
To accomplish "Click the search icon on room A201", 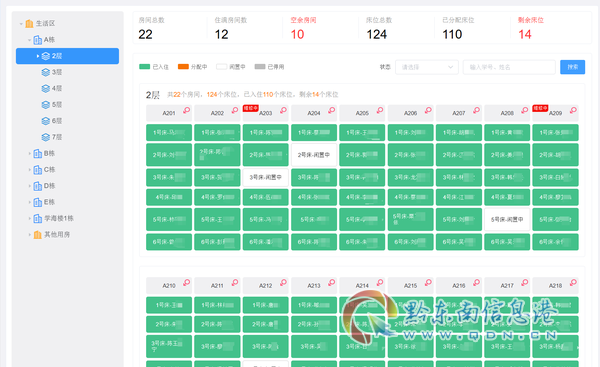I will pos(186,110).
